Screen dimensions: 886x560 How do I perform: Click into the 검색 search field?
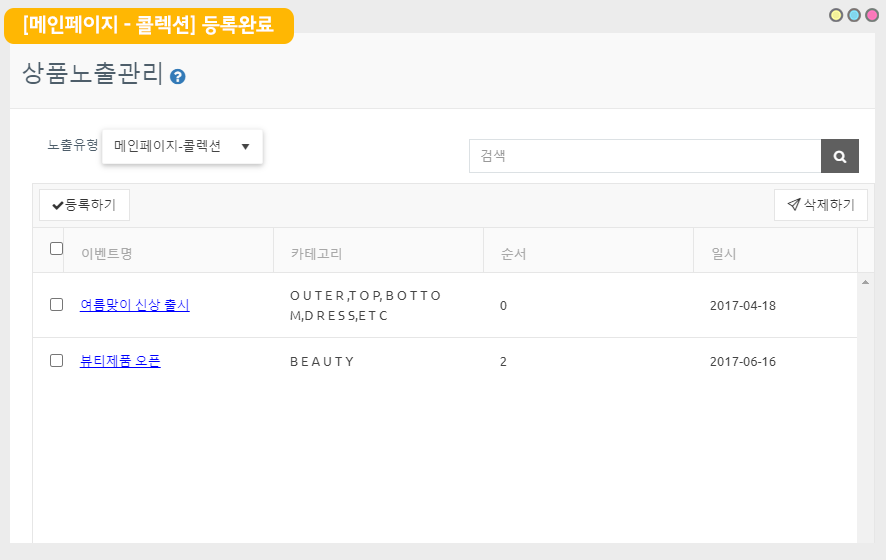tap(645, 156)
